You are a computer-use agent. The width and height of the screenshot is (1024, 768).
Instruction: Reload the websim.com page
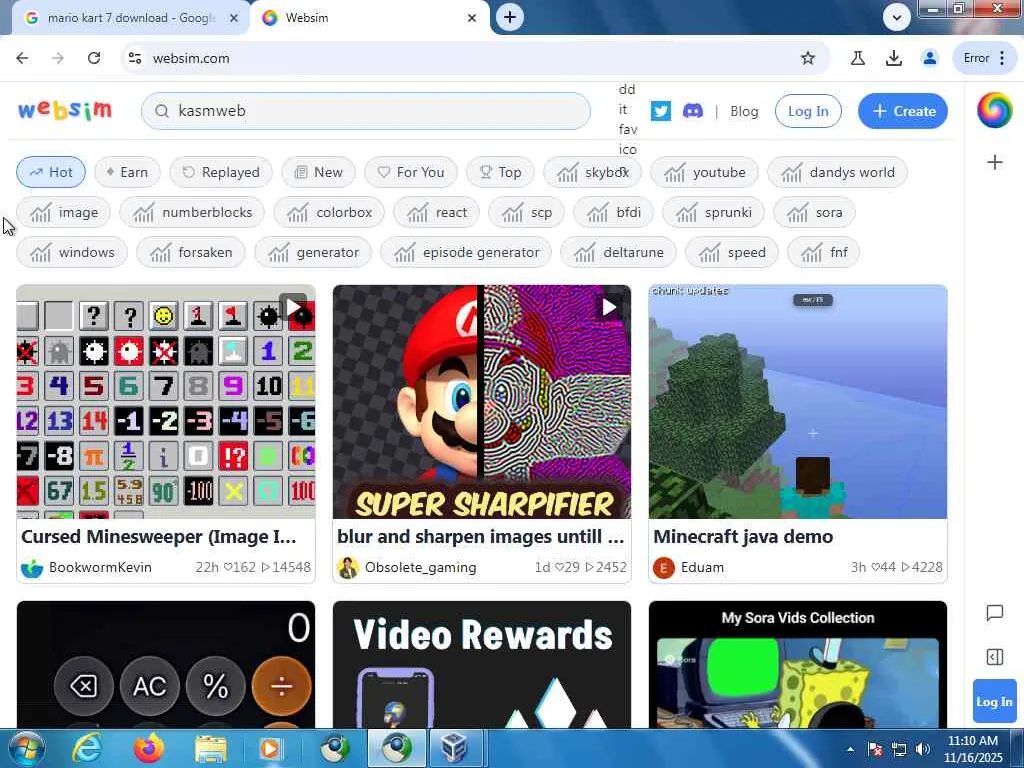pos(94,58)
